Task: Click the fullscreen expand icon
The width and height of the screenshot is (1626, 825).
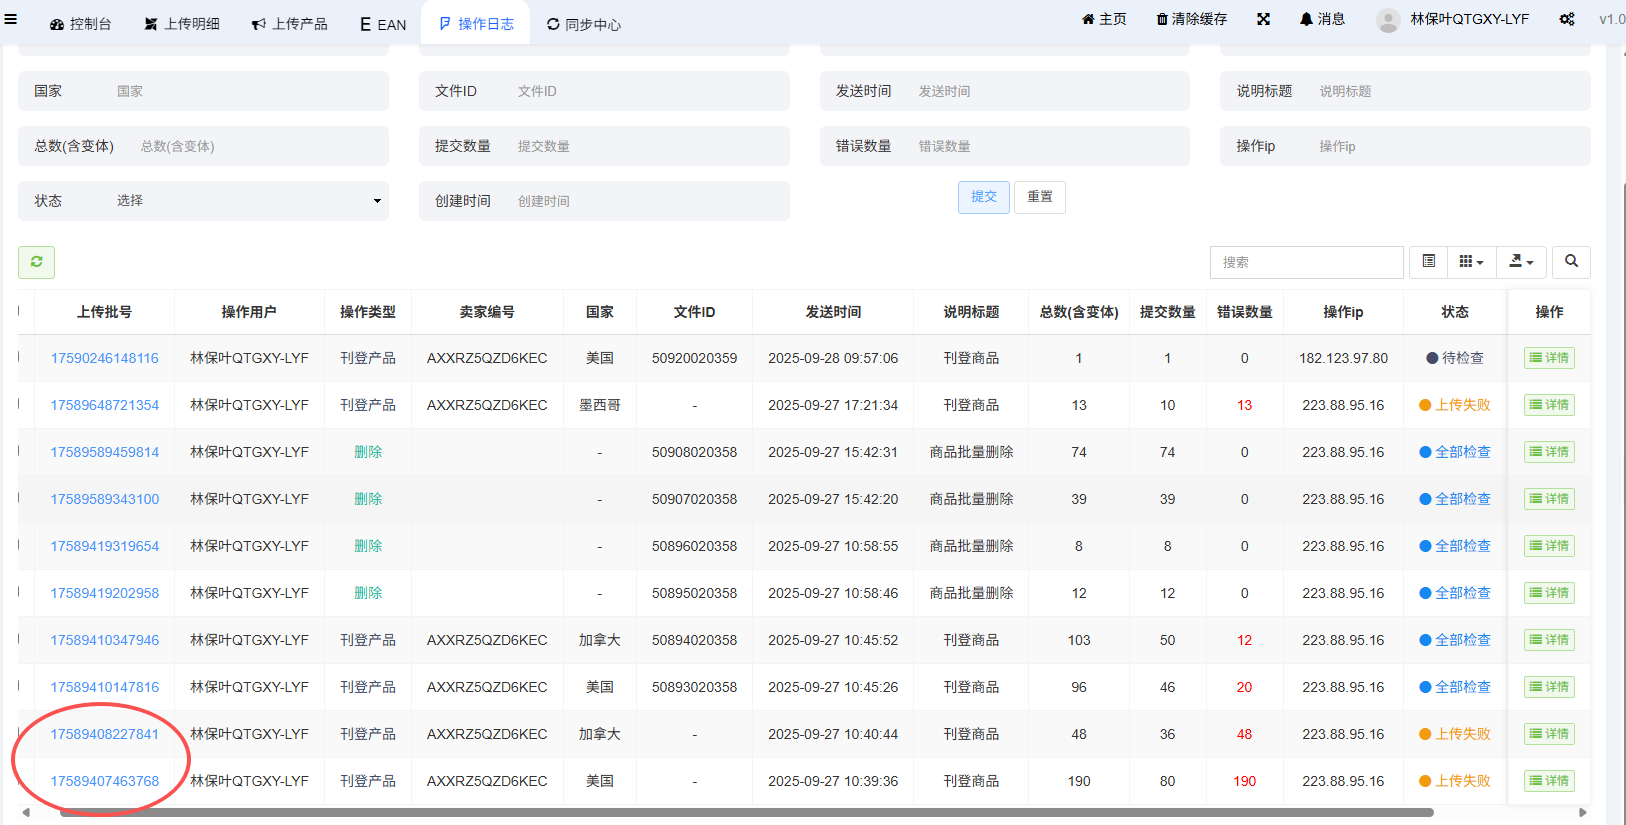Action: (1263, 20)
